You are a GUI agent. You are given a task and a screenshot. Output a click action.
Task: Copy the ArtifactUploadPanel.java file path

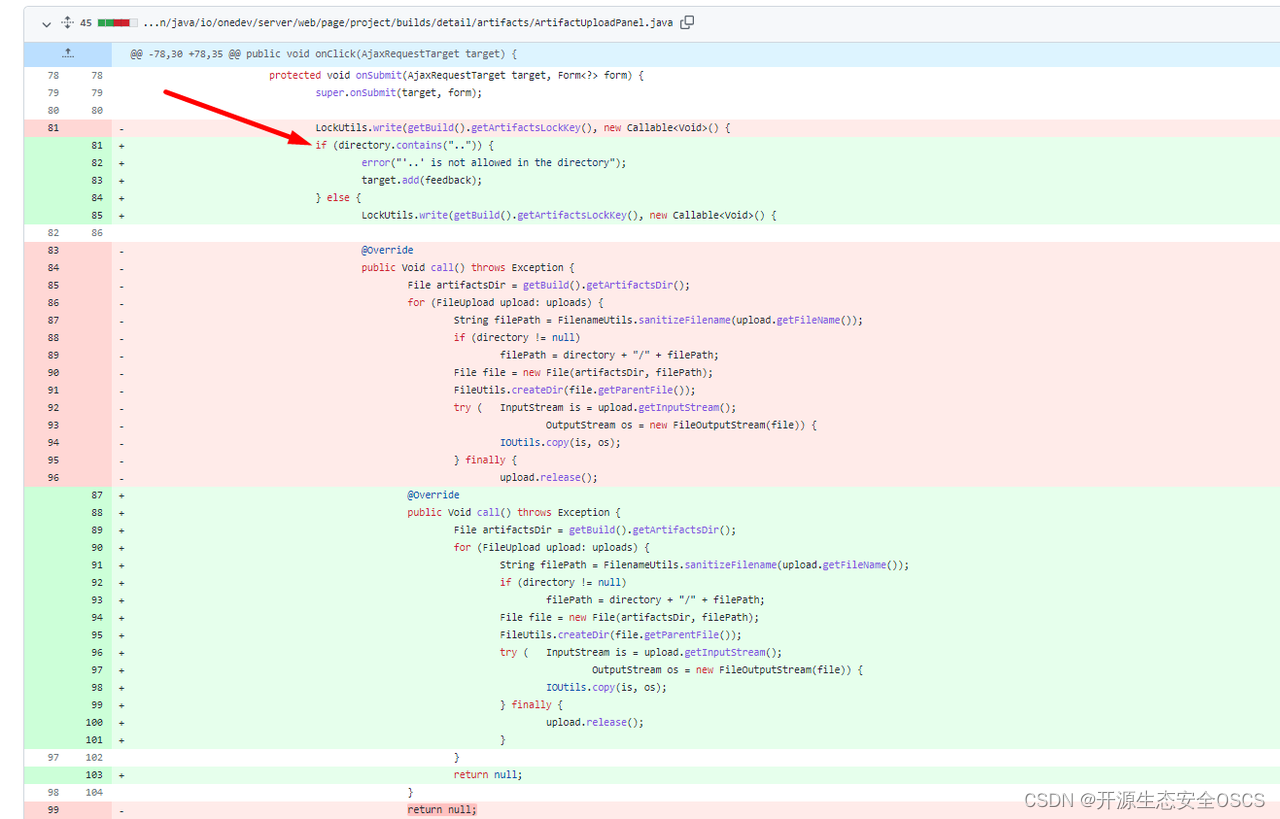687,22
